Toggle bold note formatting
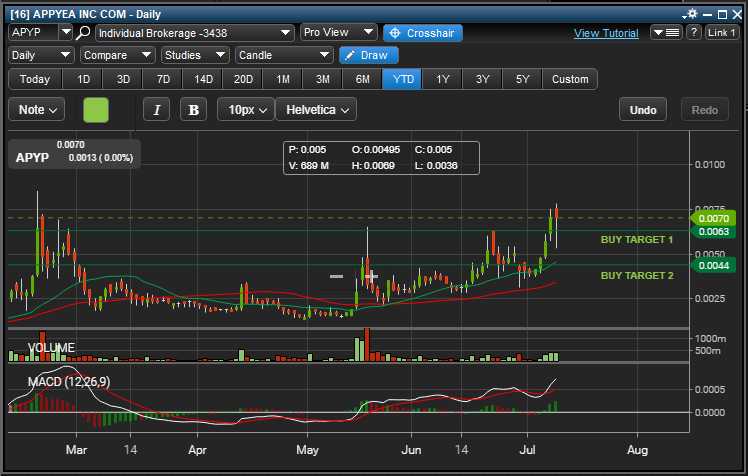Screen dimensions: 748x476 [x=193, y=110]
